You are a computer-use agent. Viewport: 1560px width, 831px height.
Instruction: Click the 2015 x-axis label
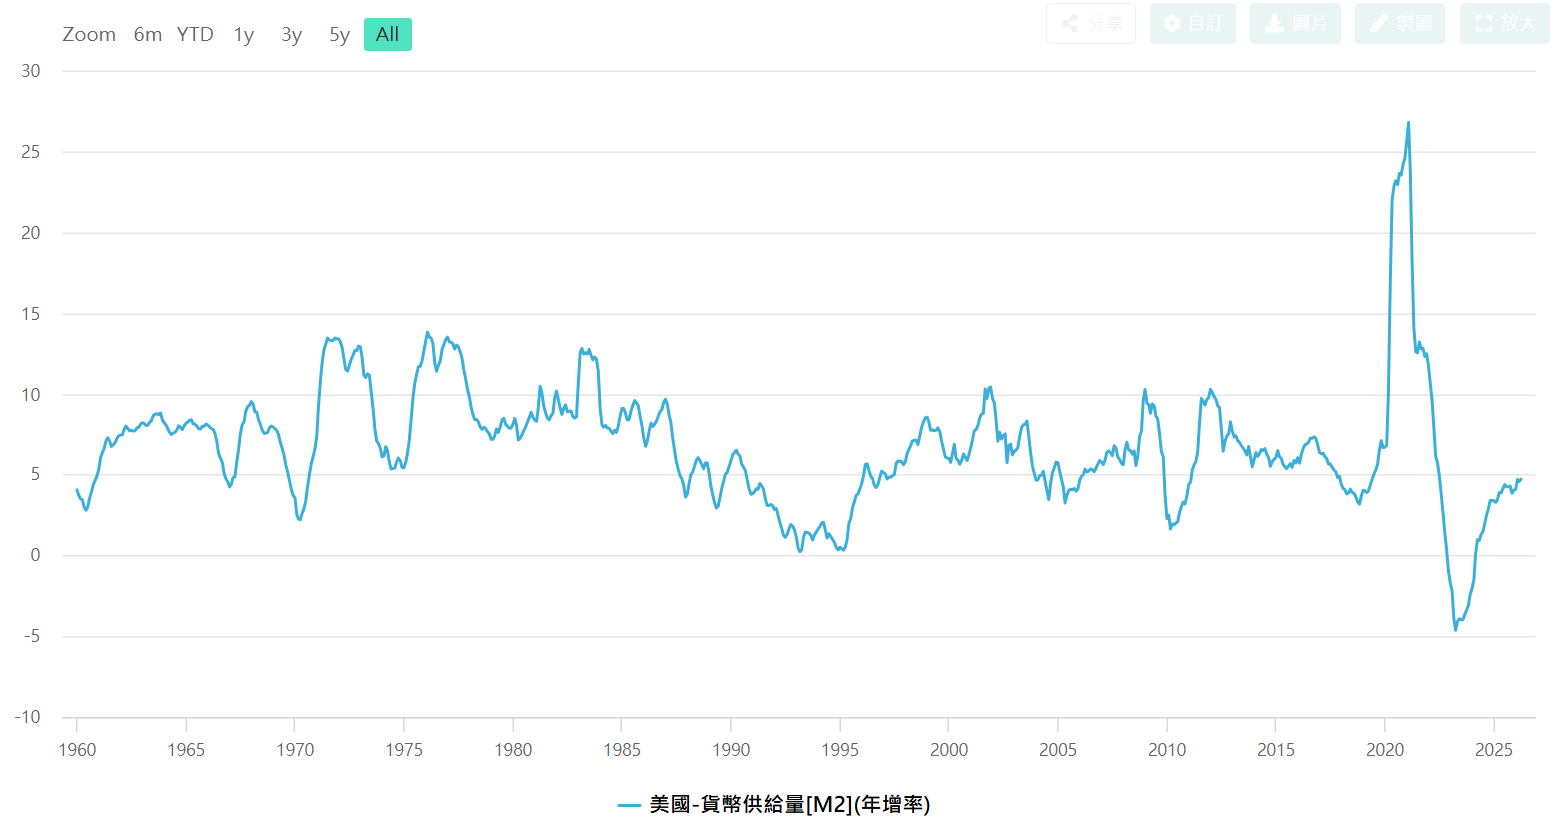(1276, 750)
